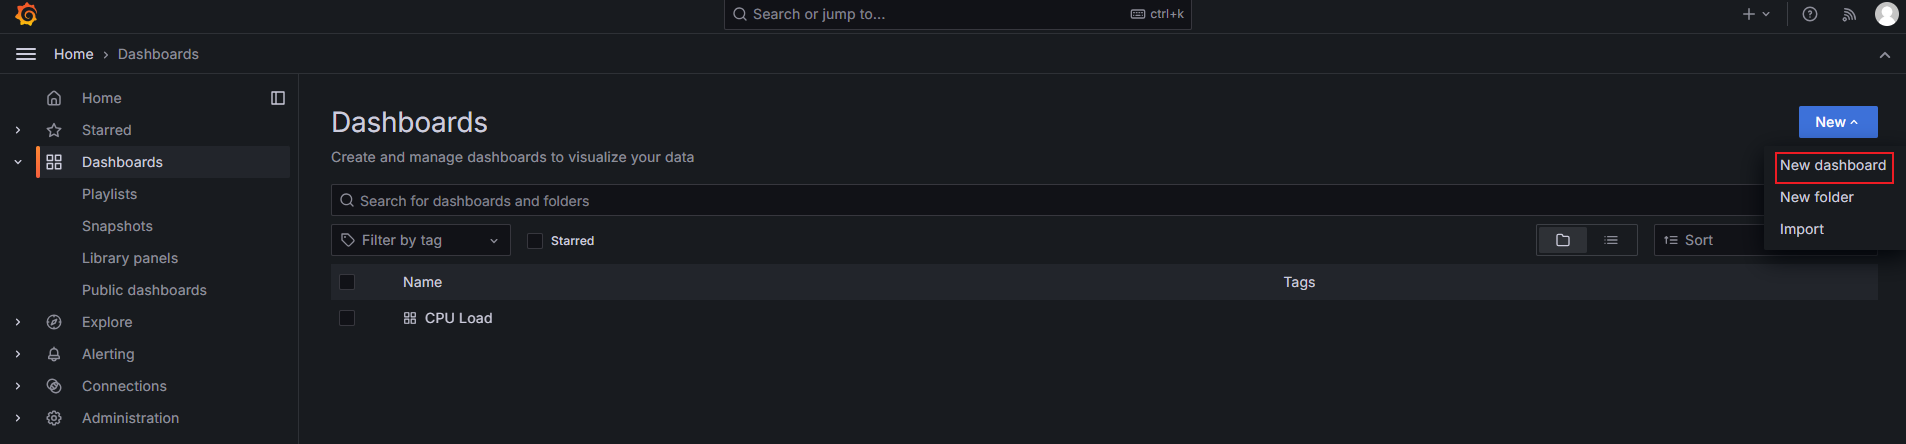
Task: Click the blue New button
Action: [x=1837, y=122]
